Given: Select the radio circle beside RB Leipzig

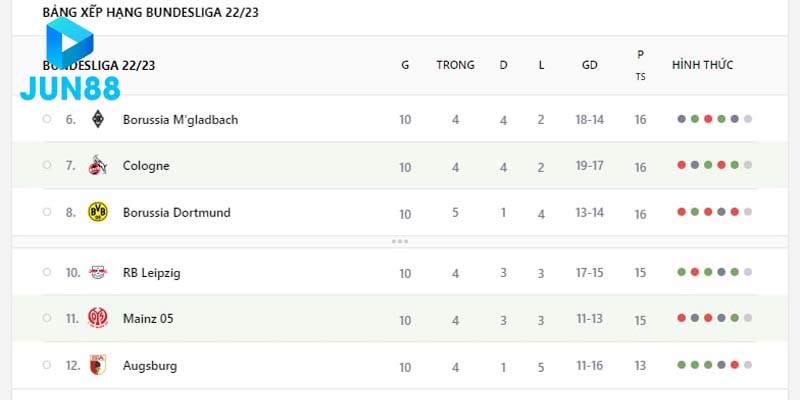Looking at the screenshot, I should tap(47, 272).
